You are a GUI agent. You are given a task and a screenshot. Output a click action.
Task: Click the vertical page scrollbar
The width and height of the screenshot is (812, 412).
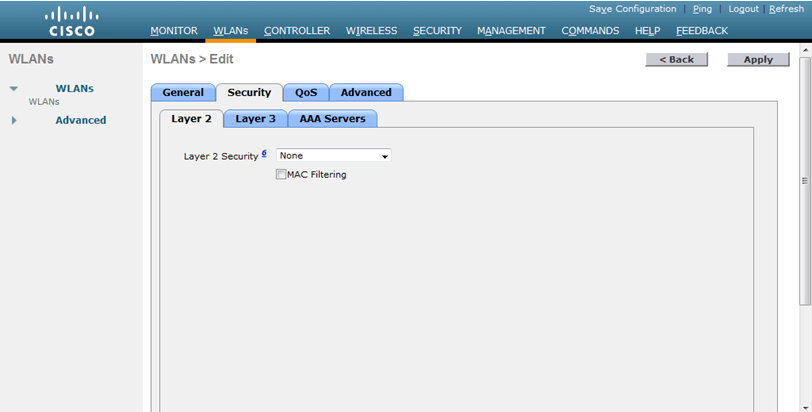coord(806,181)
